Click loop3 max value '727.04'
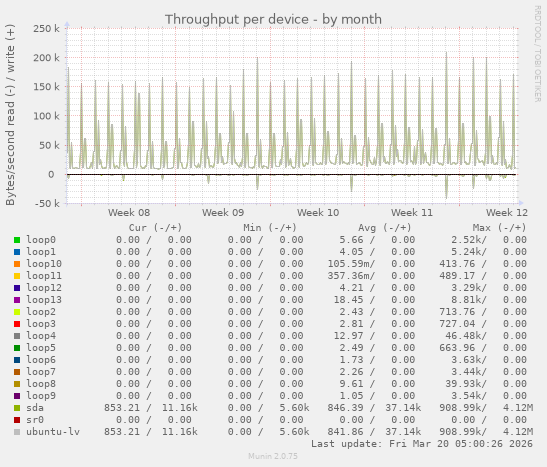 point(457,324)
